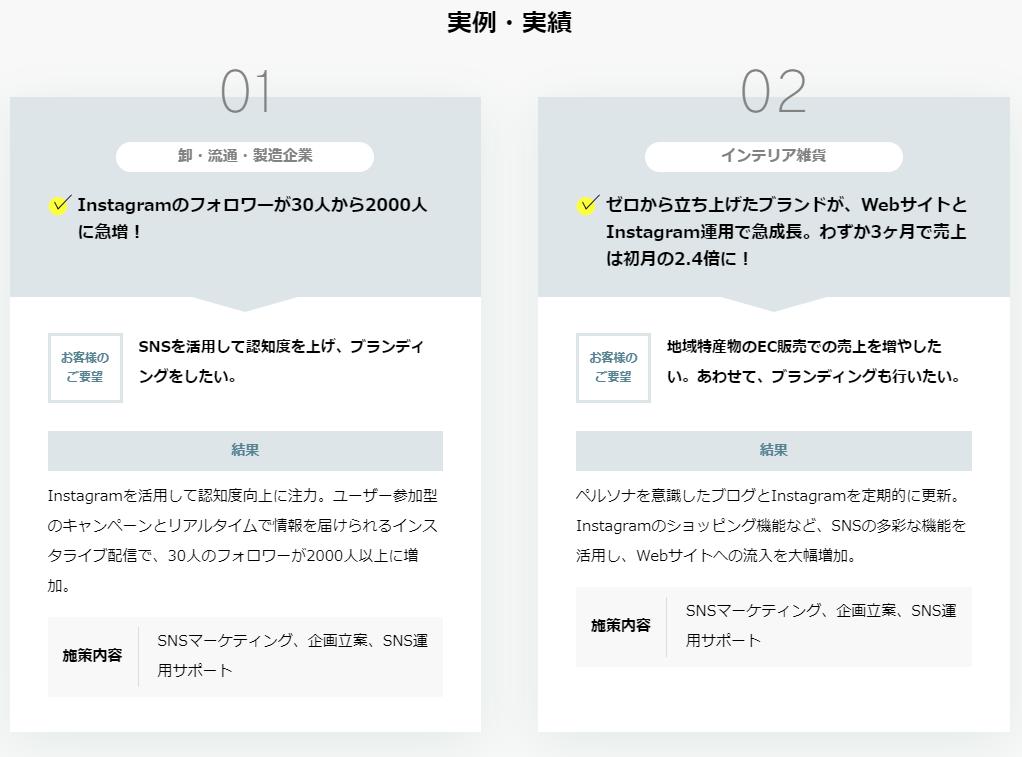Click the SNSを活用して認知度を上げ request text
Image resolution: width=1022 pixels, height=757 pixels.
281,361
